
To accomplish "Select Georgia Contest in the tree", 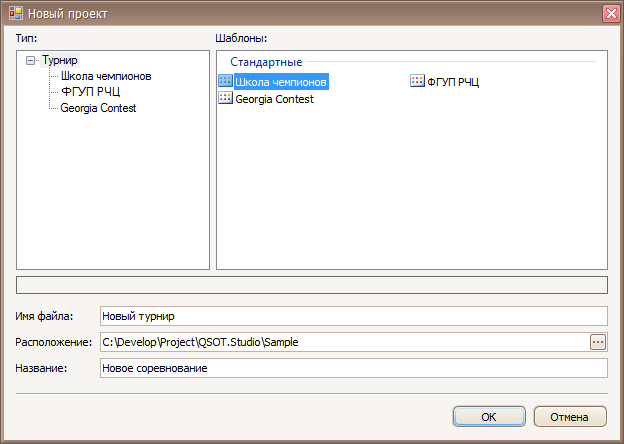I will pyautogui.click(x=98, y=108).
